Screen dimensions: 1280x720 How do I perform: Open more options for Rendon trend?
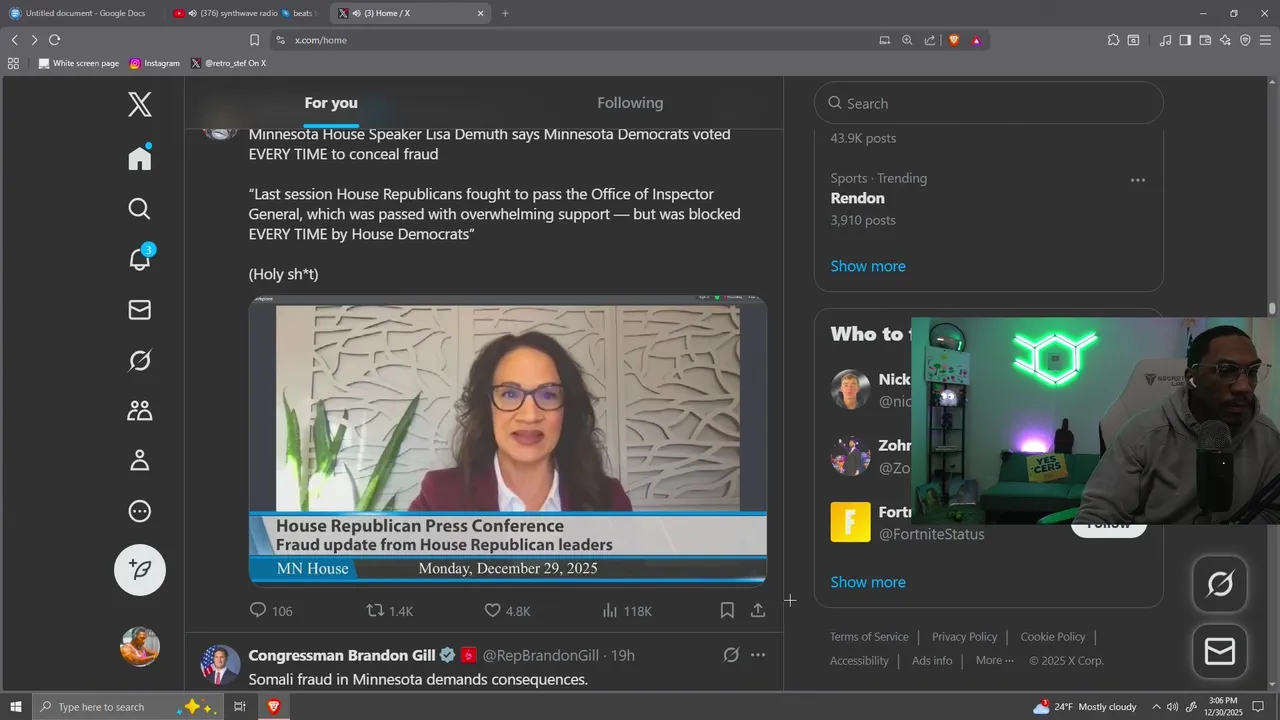click(x=1137, y=180)
